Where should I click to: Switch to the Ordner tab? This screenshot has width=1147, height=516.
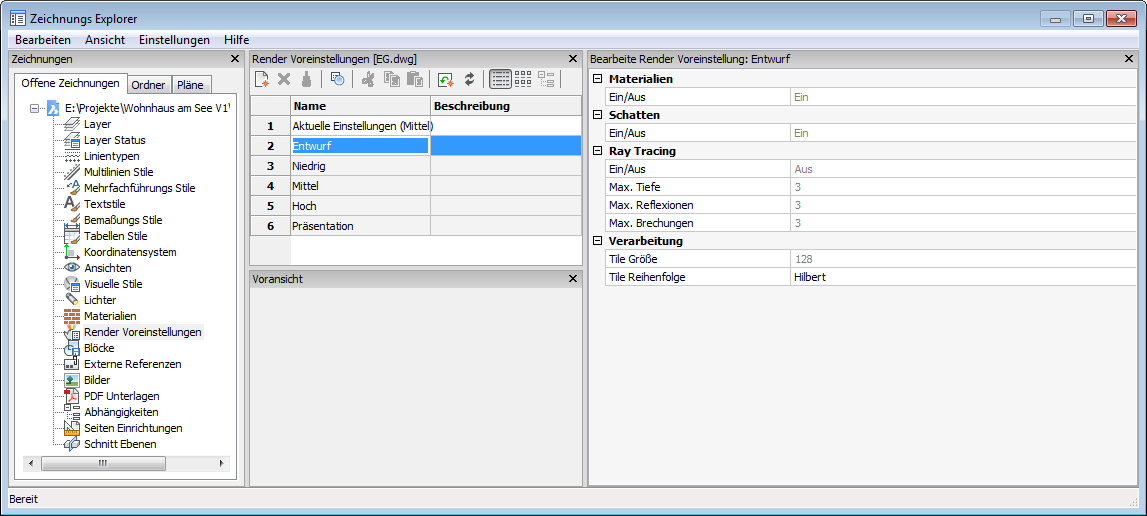[x=149, y=85]
